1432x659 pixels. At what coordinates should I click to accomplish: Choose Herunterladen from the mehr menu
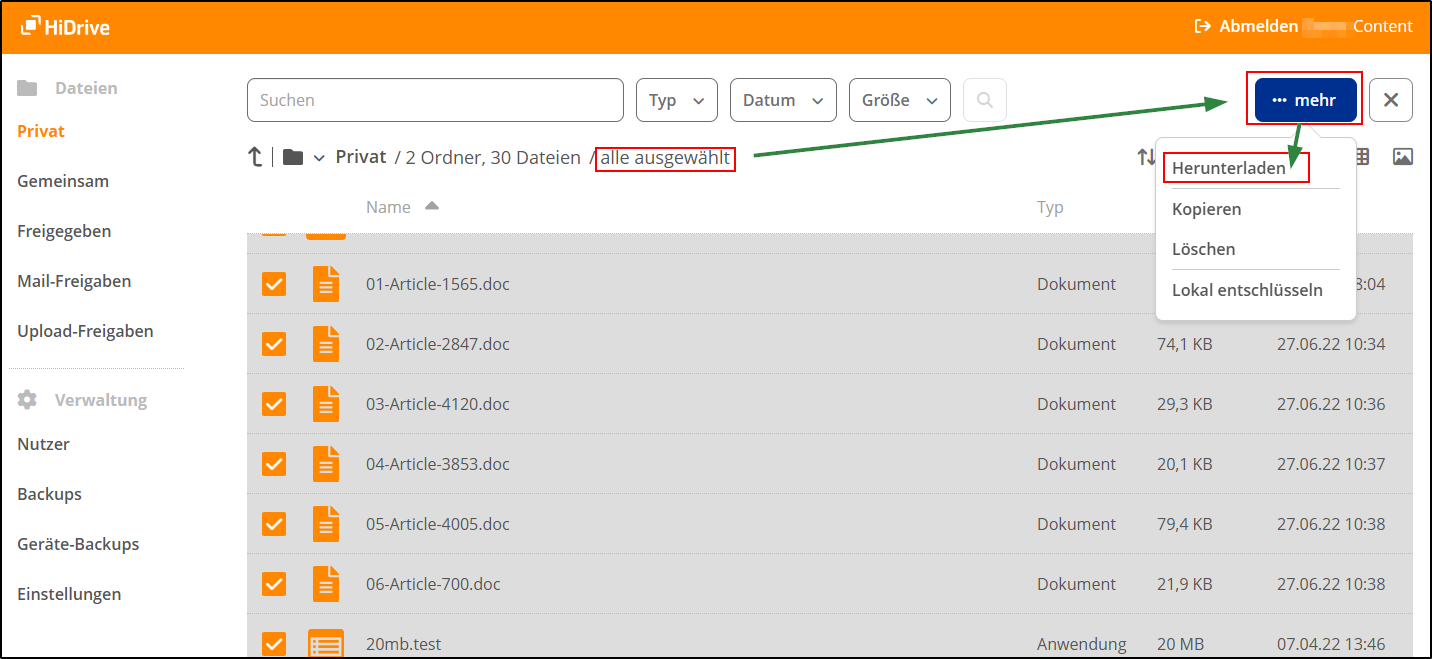(x=1229, y=168)
